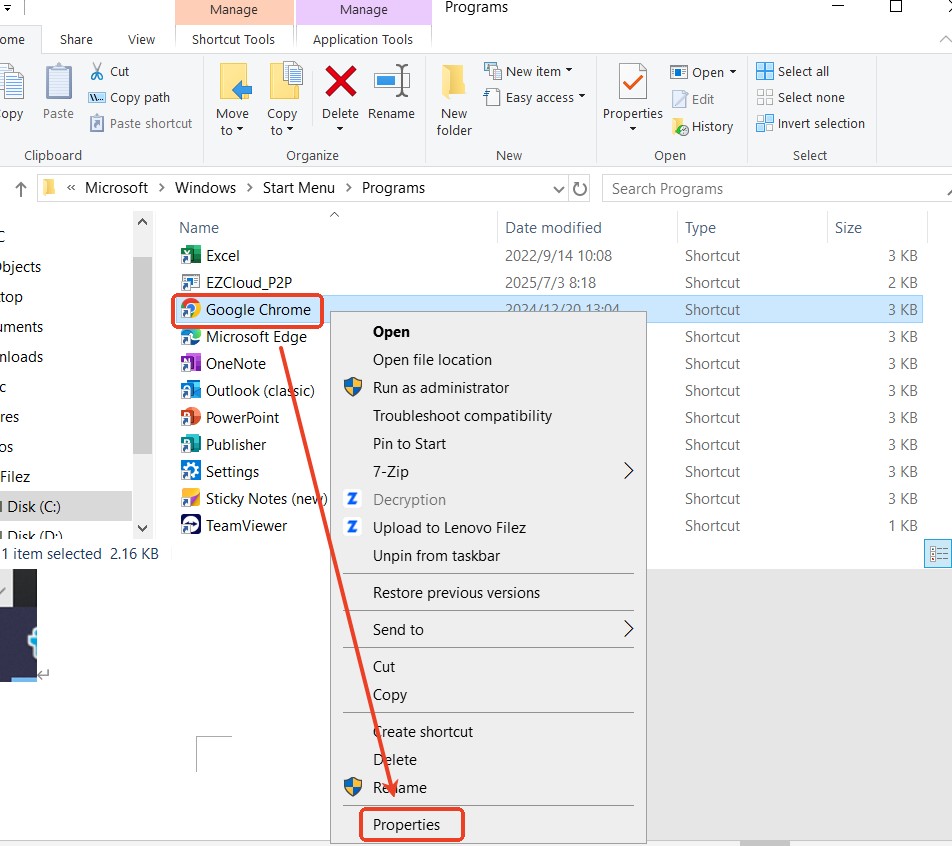This screenshot has width=952, height=846.
Task: Choose Troubleshoot compatibility
Action: [462, 415]
